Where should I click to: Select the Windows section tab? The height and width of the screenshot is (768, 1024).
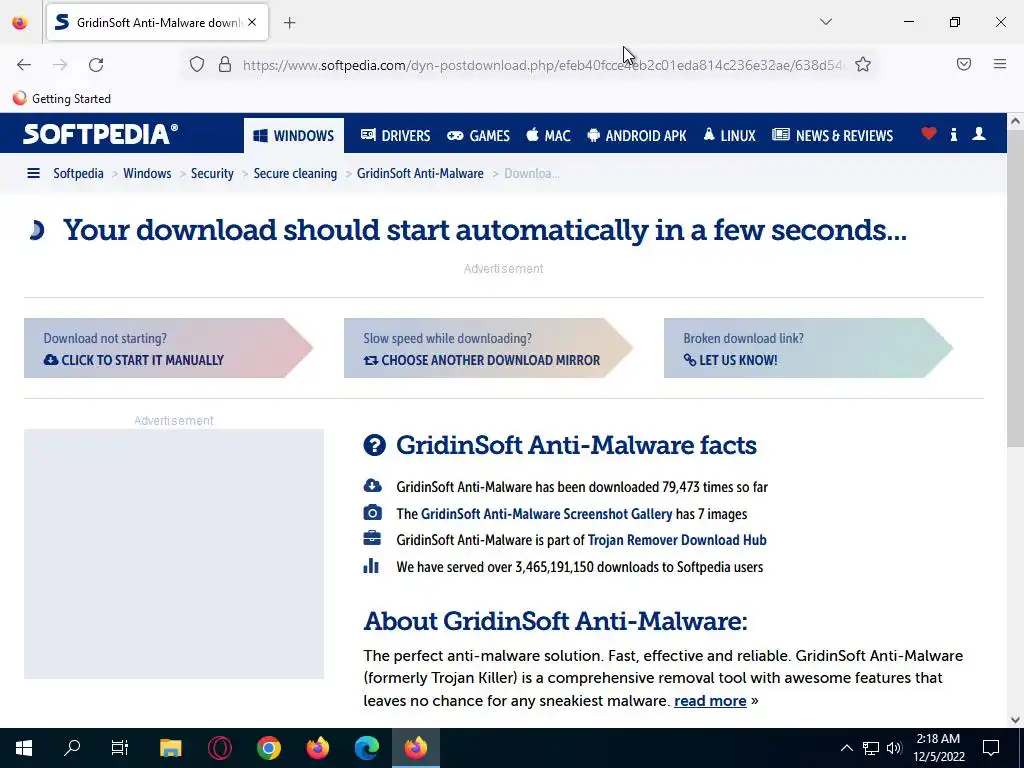click(294, 136)
